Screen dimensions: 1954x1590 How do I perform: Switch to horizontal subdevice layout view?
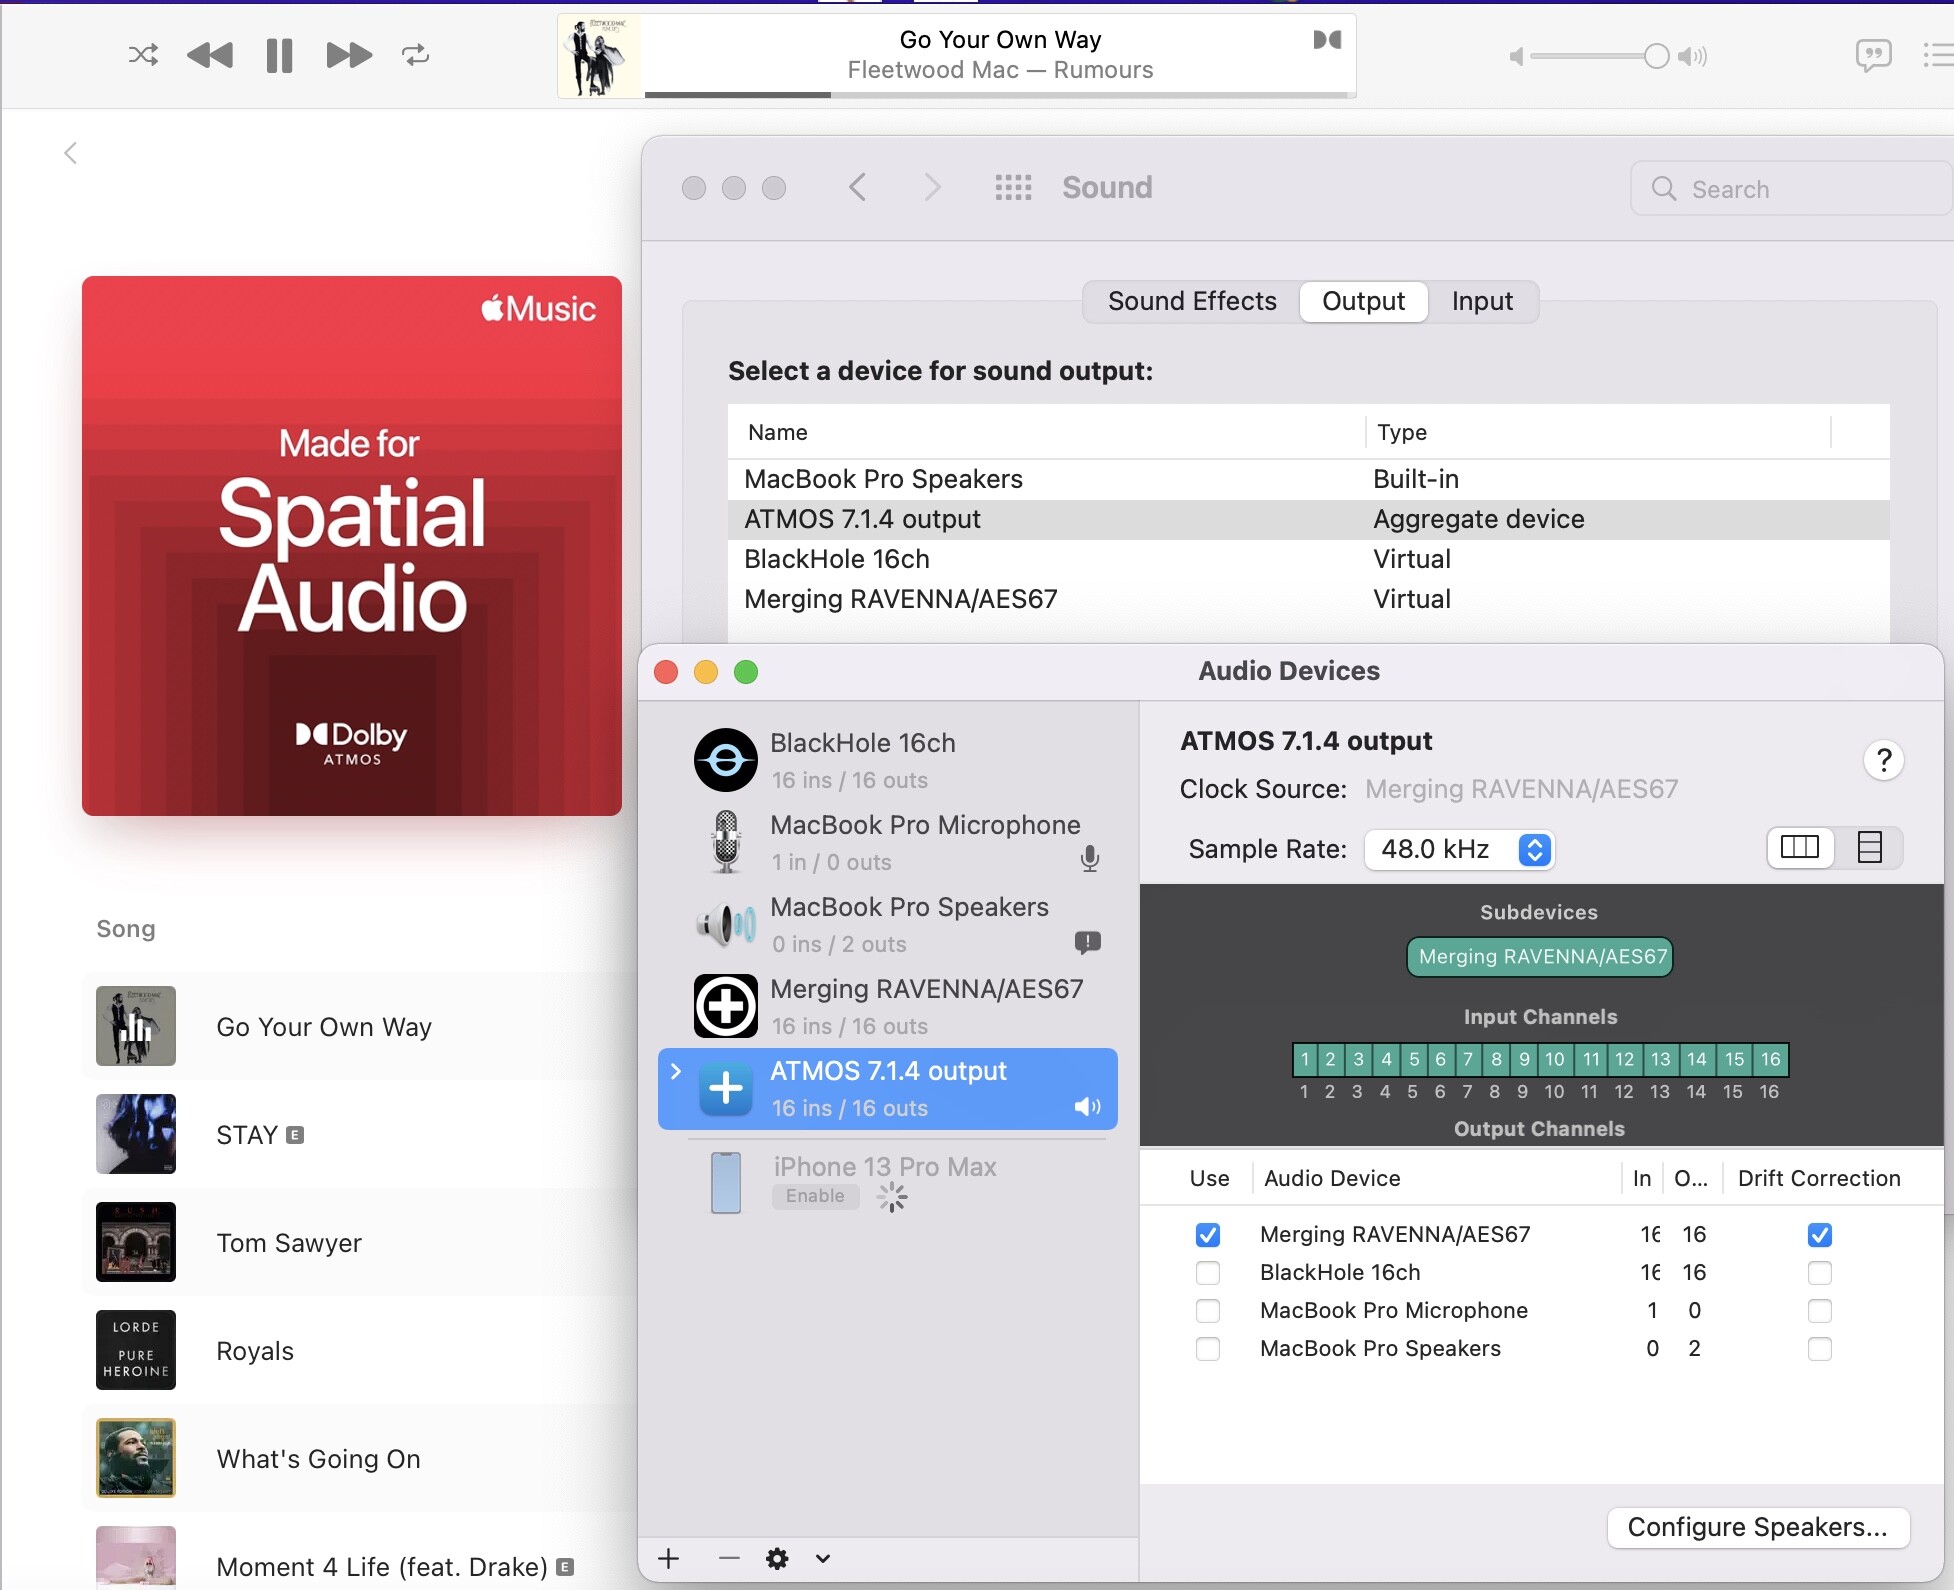tap(1800, 848)
